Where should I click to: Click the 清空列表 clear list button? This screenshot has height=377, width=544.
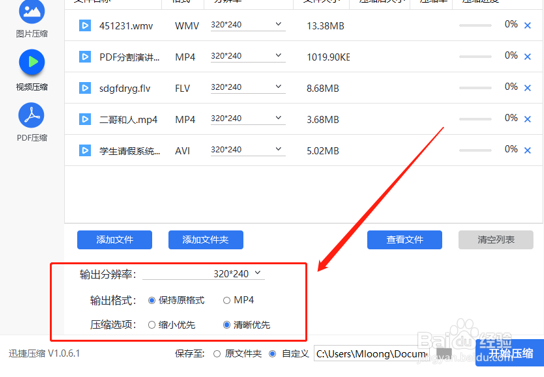tap(496, 240)
